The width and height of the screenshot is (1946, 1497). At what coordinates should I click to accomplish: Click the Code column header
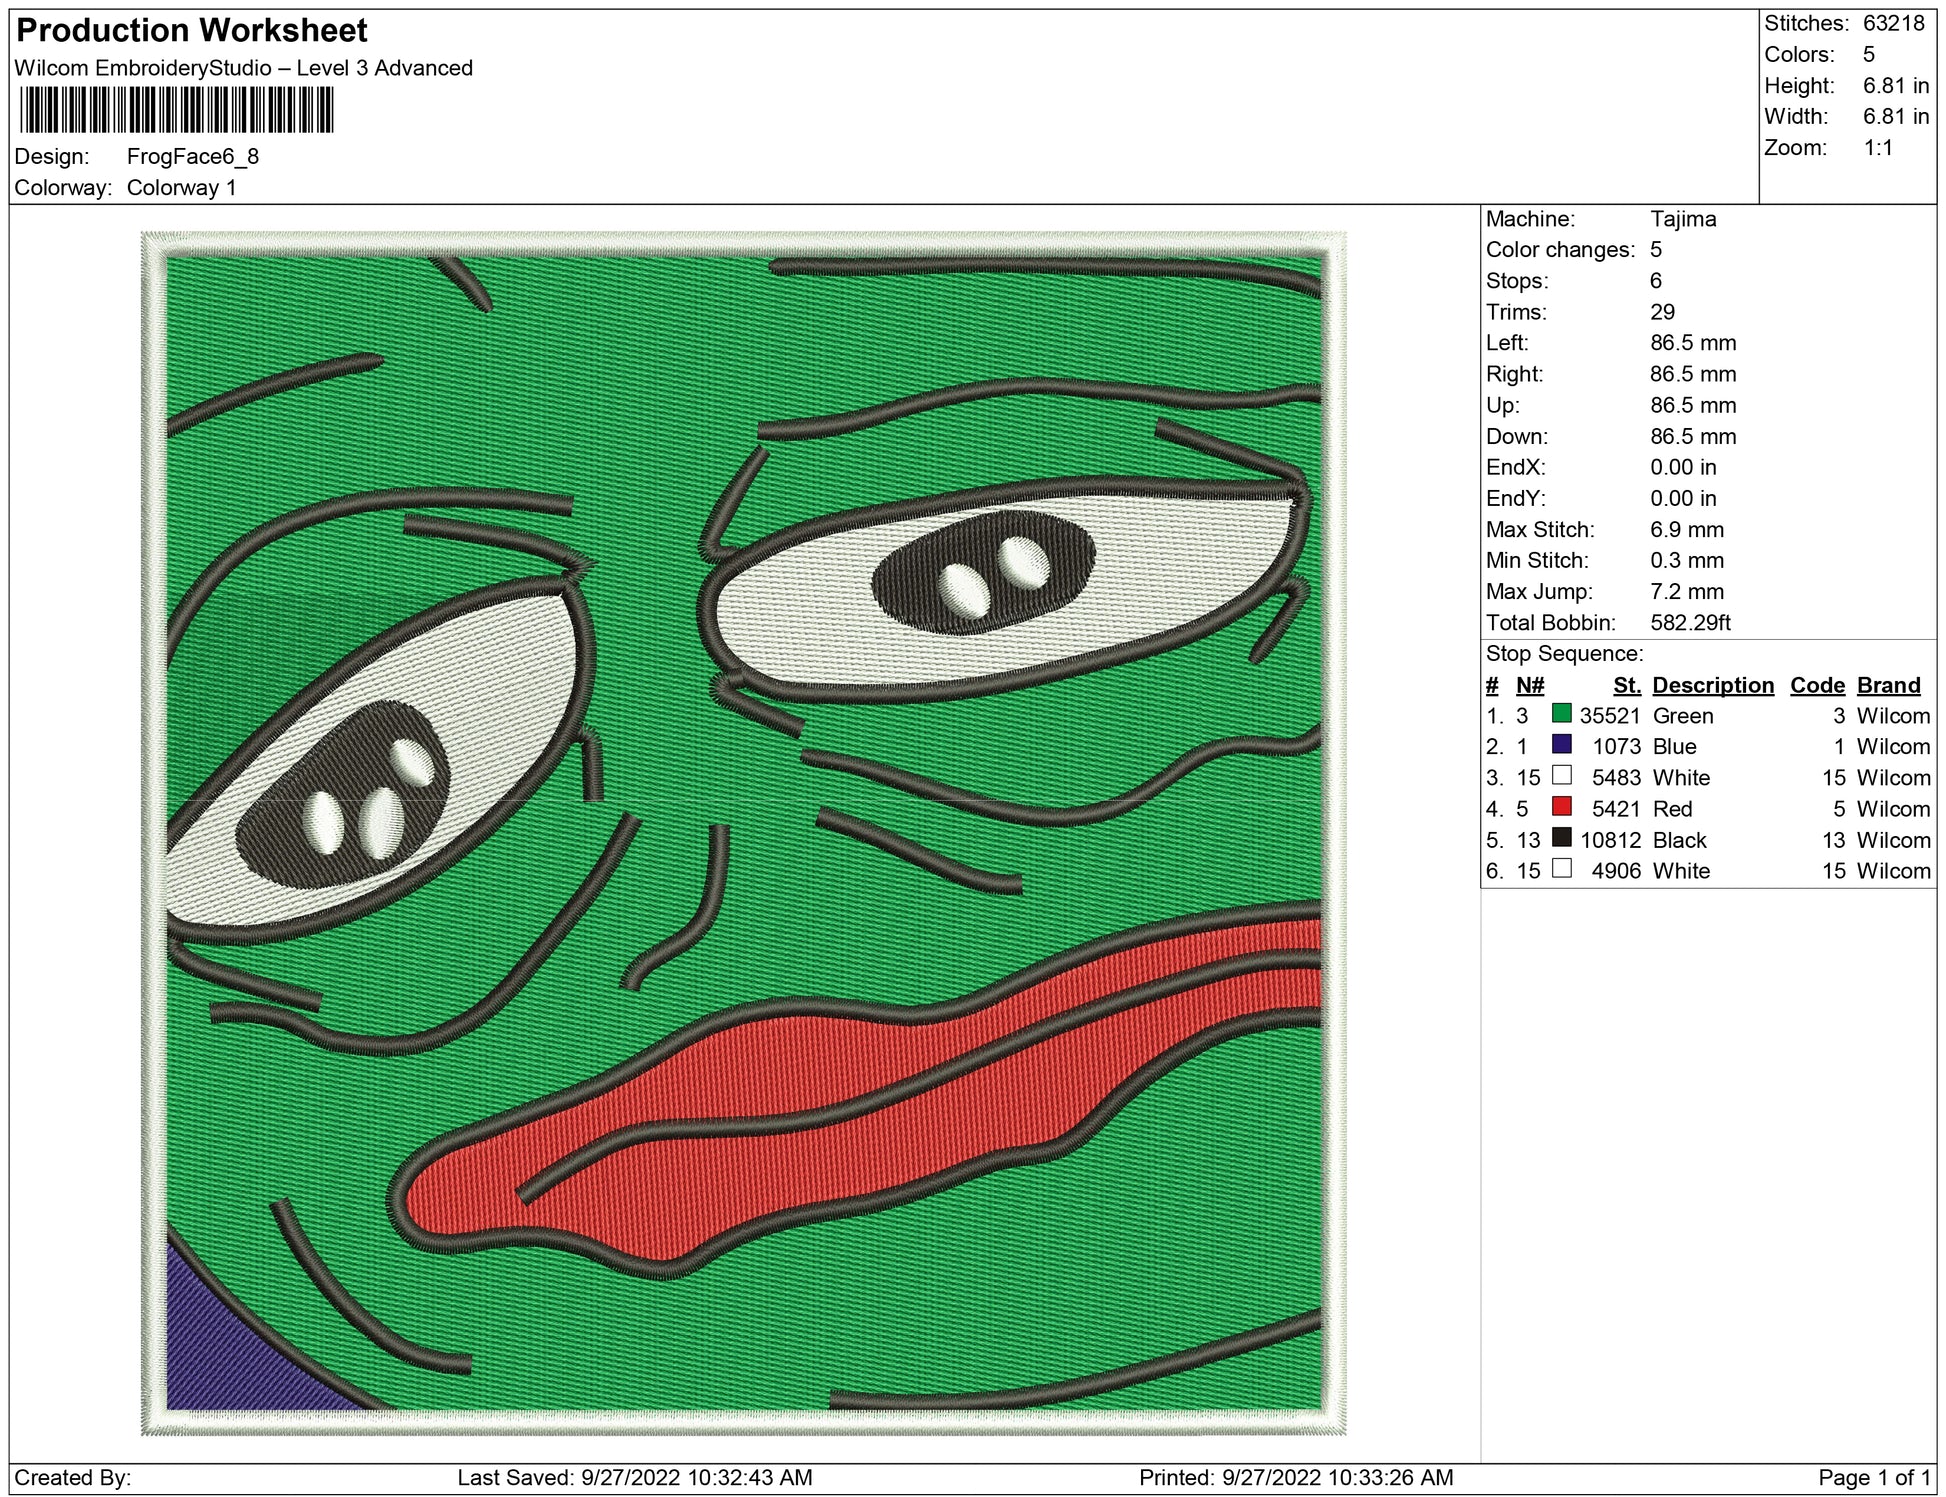pos(1816,685)
